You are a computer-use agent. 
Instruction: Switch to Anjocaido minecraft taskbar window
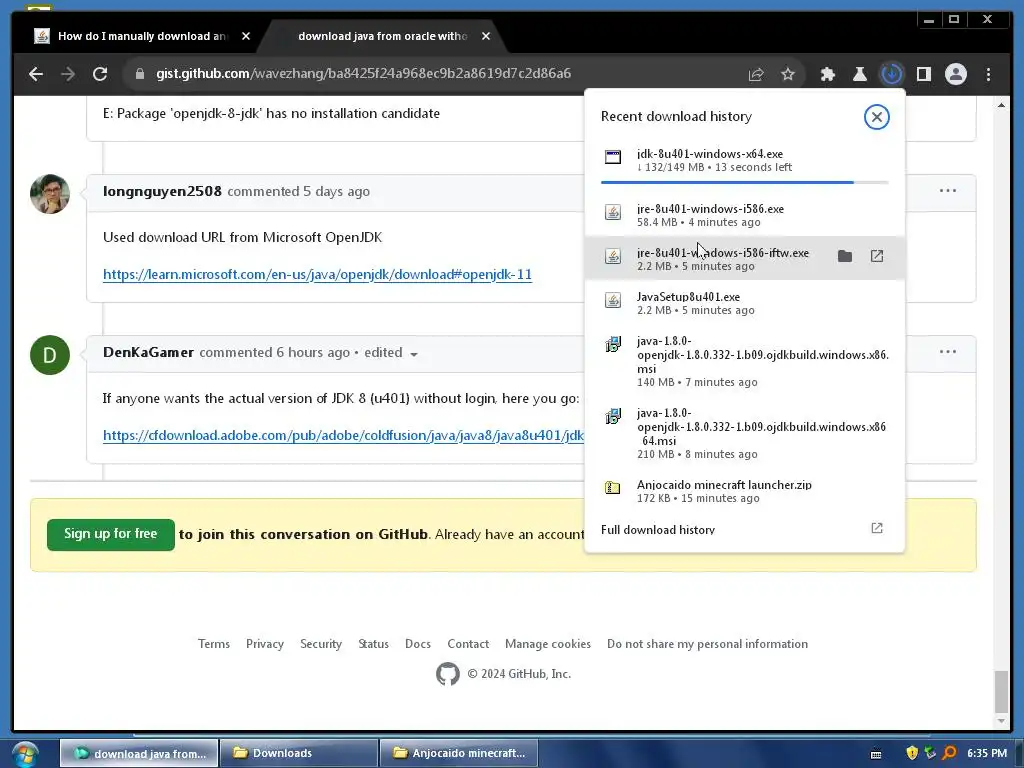[458, 754]
